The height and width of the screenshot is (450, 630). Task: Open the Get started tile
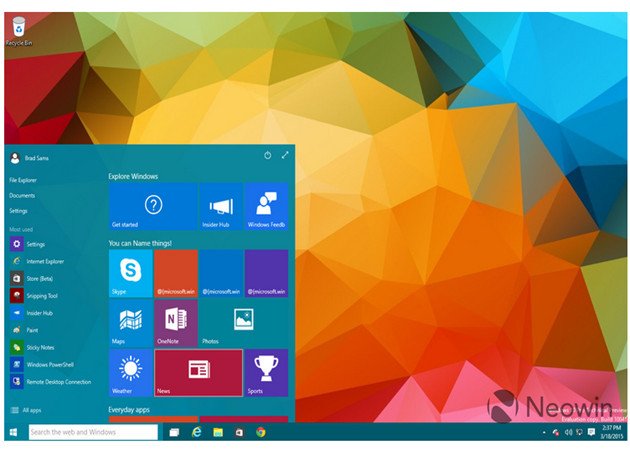(x=152, y=207)
